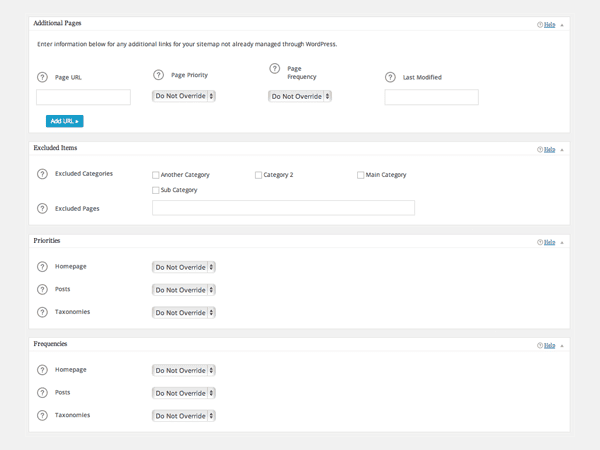Click help icon beside Priorities Taxonomies
600x450 pixels.
[42, 312]
